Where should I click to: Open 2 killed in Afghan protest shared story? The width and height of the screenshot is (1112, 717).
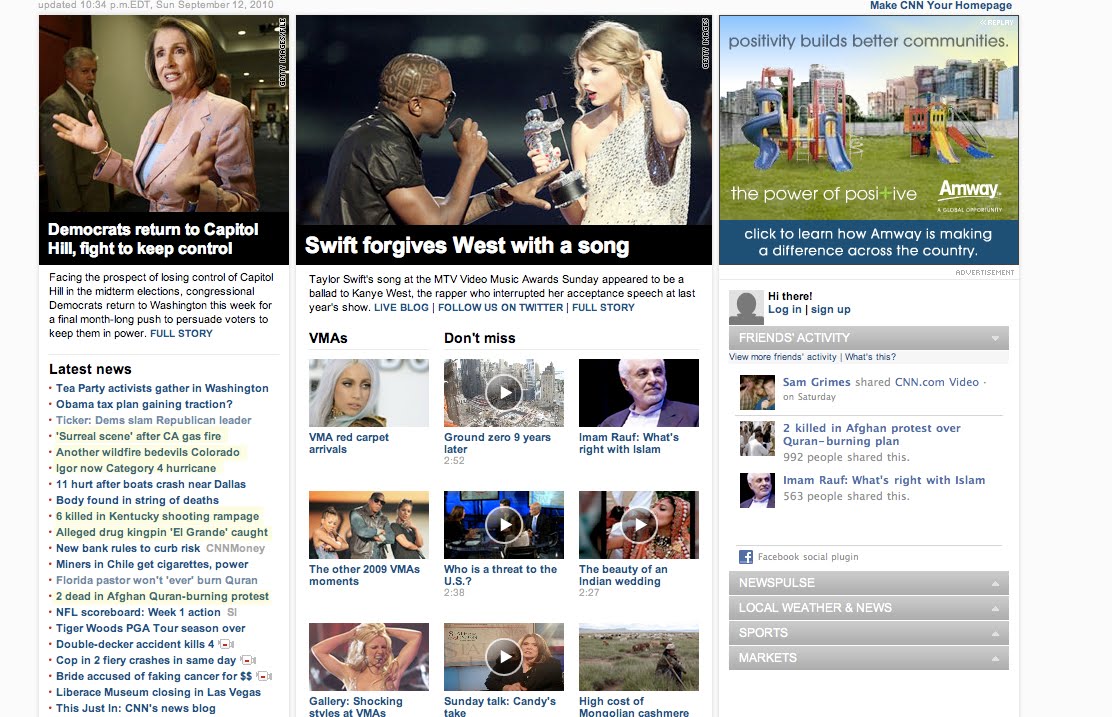(872, 435)
